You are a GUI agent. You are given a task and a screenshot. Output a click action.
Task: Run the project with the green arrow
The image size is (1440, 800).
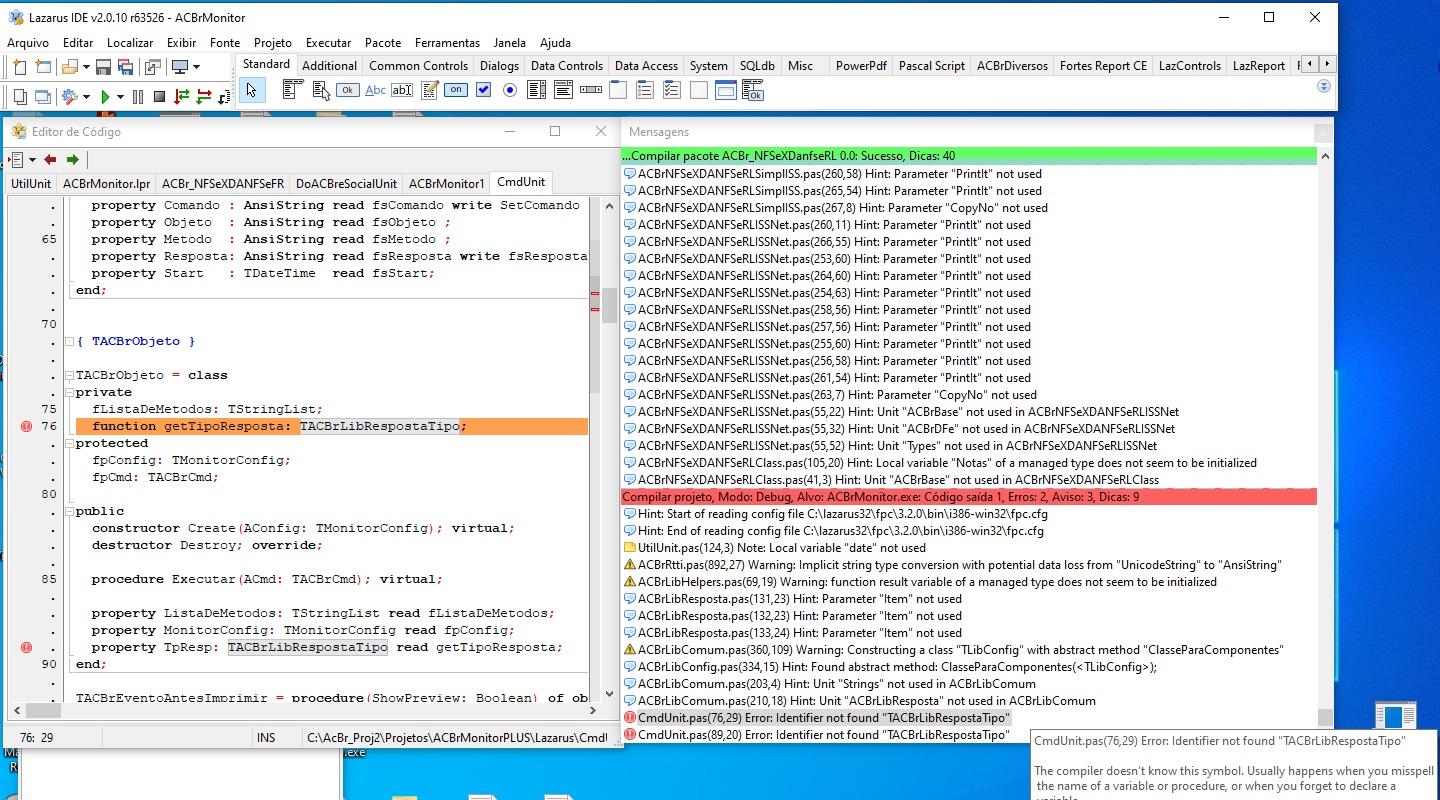pyautogui.click(x=105, y=97)
